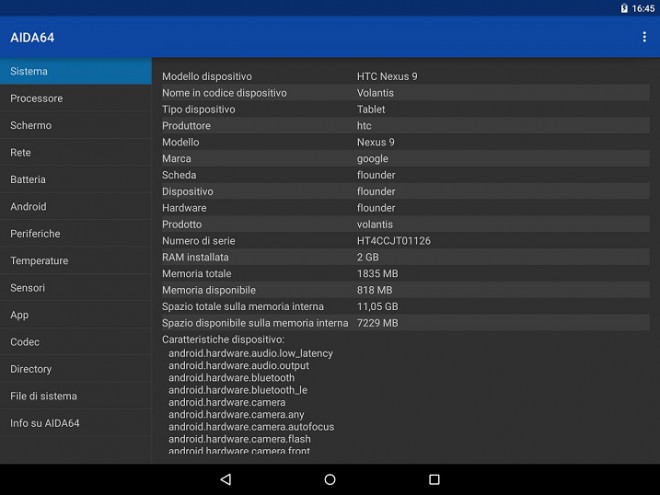Select Spazio disponibile sulla memoria interna
This screenshot has height=495, width=660.
click(x=255, y=322)
